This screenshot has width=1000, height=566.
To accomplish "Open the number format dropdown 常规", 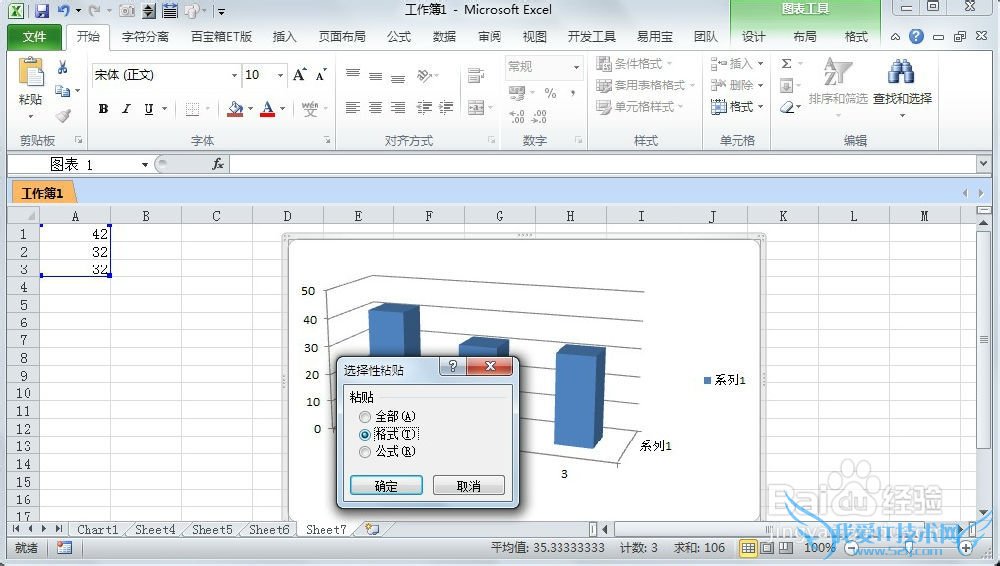I will coord(577,66).
